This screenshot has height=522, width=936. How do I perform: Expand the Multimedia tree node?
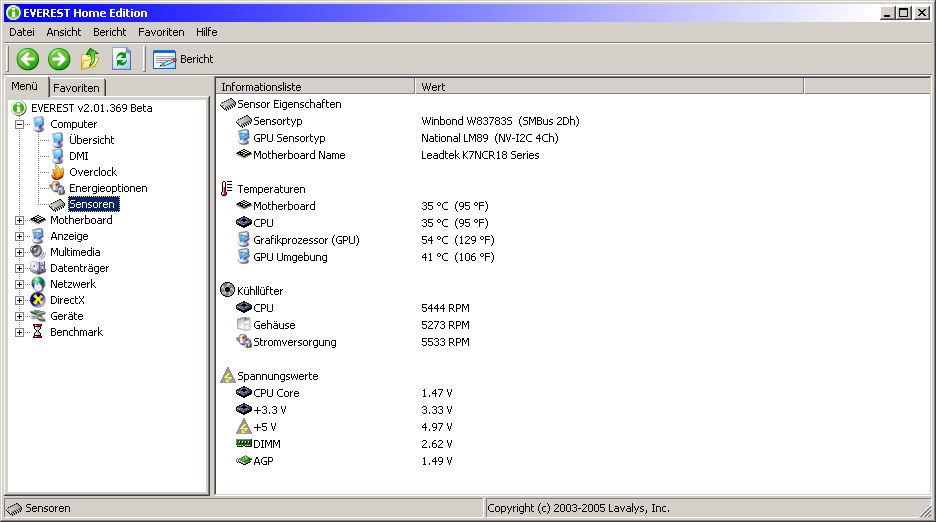(20, 253)
